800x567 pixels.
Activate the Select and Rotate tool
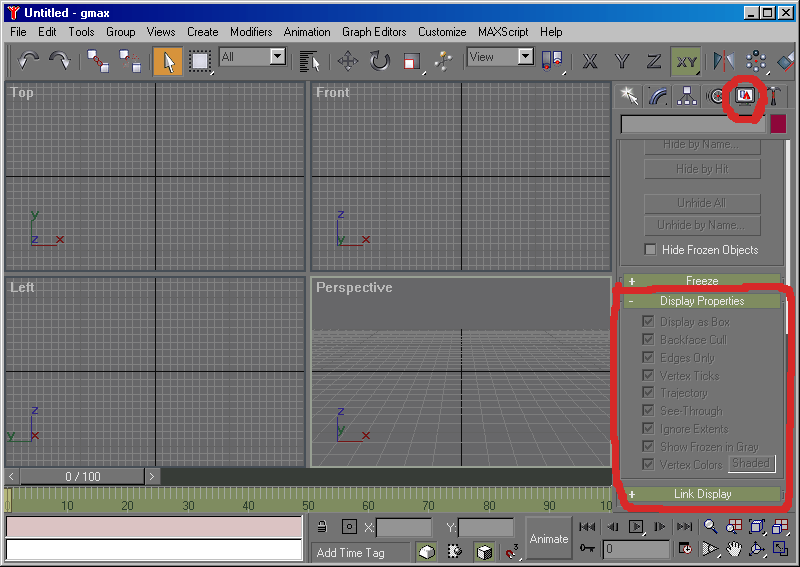pos(380,61)
